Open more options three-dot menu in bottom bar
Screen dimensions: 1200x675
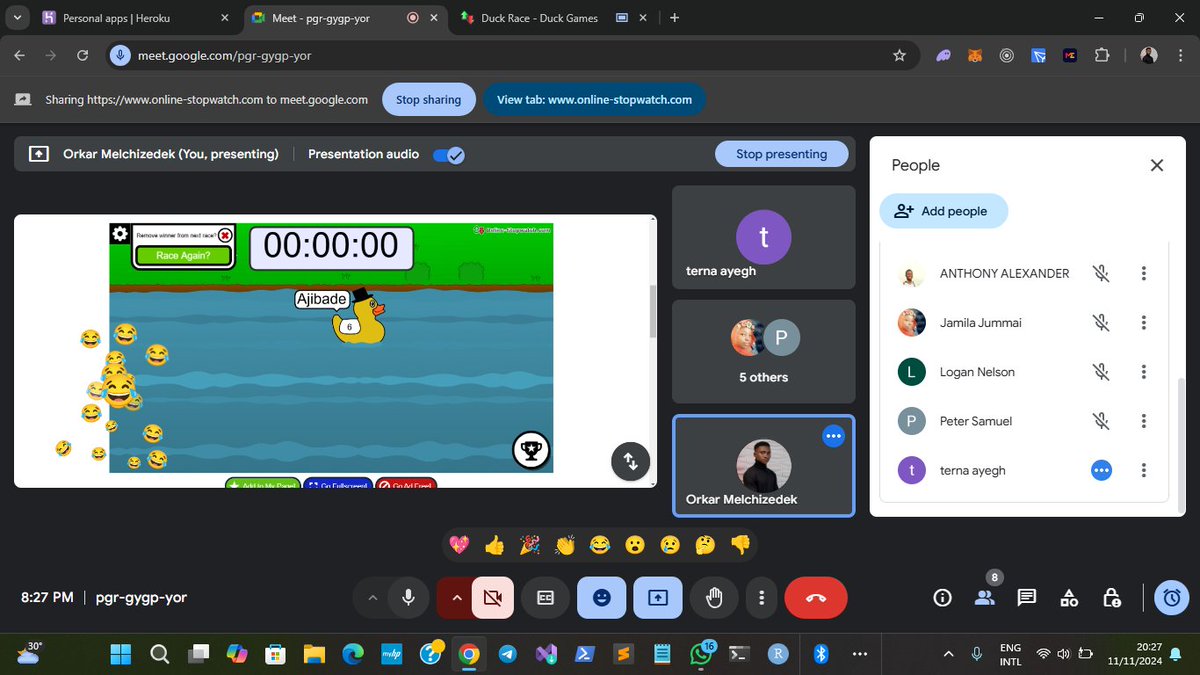[762, 598]
